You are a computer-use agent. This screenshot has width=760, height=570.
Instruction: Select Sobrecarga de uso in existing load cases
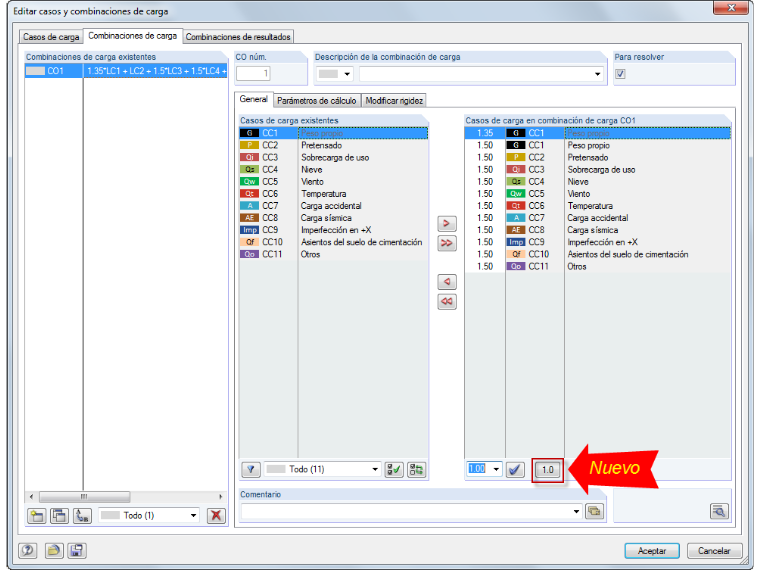point(333,157)
